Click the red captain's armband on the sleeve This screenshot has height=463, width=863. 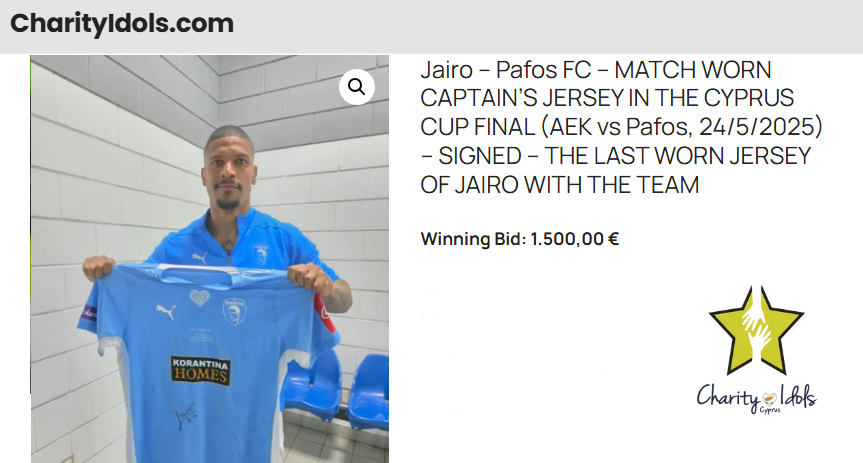(324, 314)
